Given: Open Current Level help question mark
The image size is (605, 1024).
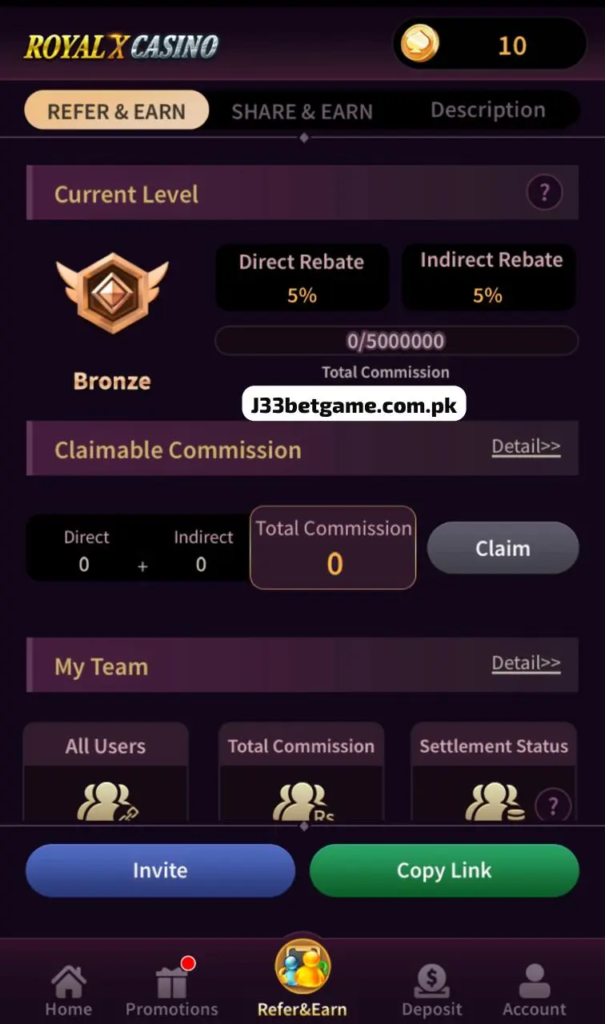Looking at the screenshot, I should (544, 193).
